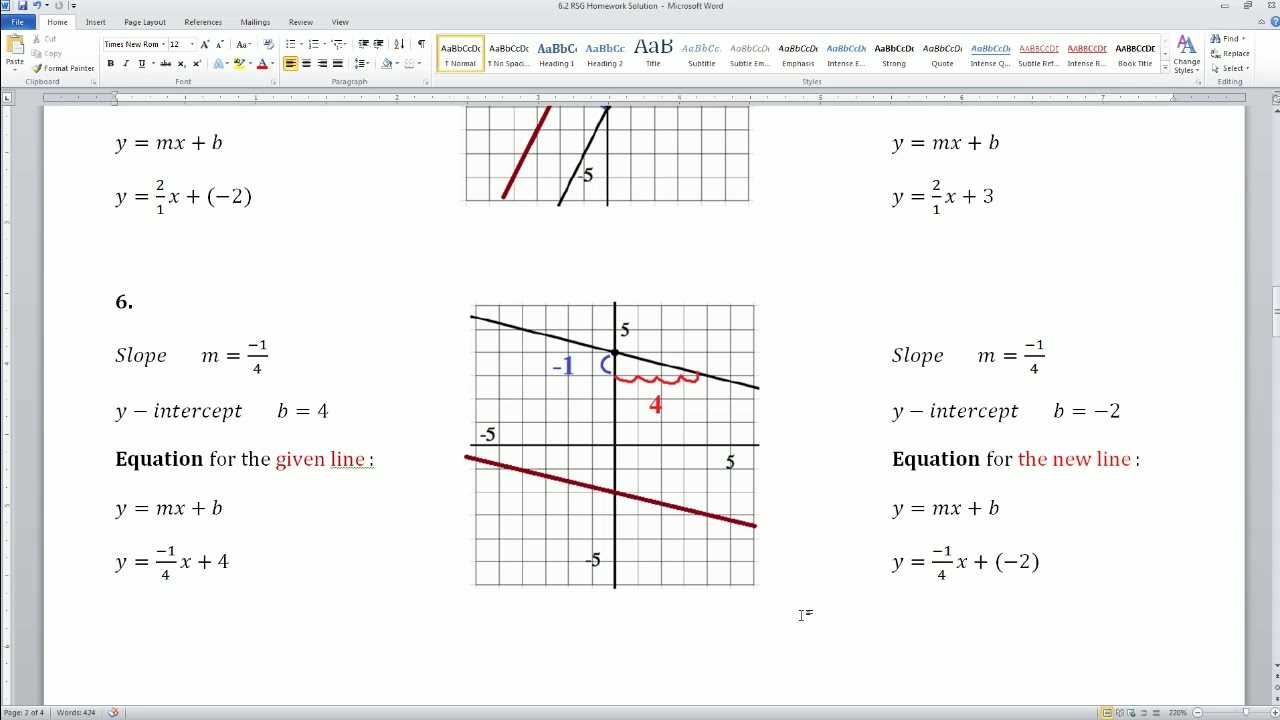Toggle Superscript formatting

click(196, 64)
